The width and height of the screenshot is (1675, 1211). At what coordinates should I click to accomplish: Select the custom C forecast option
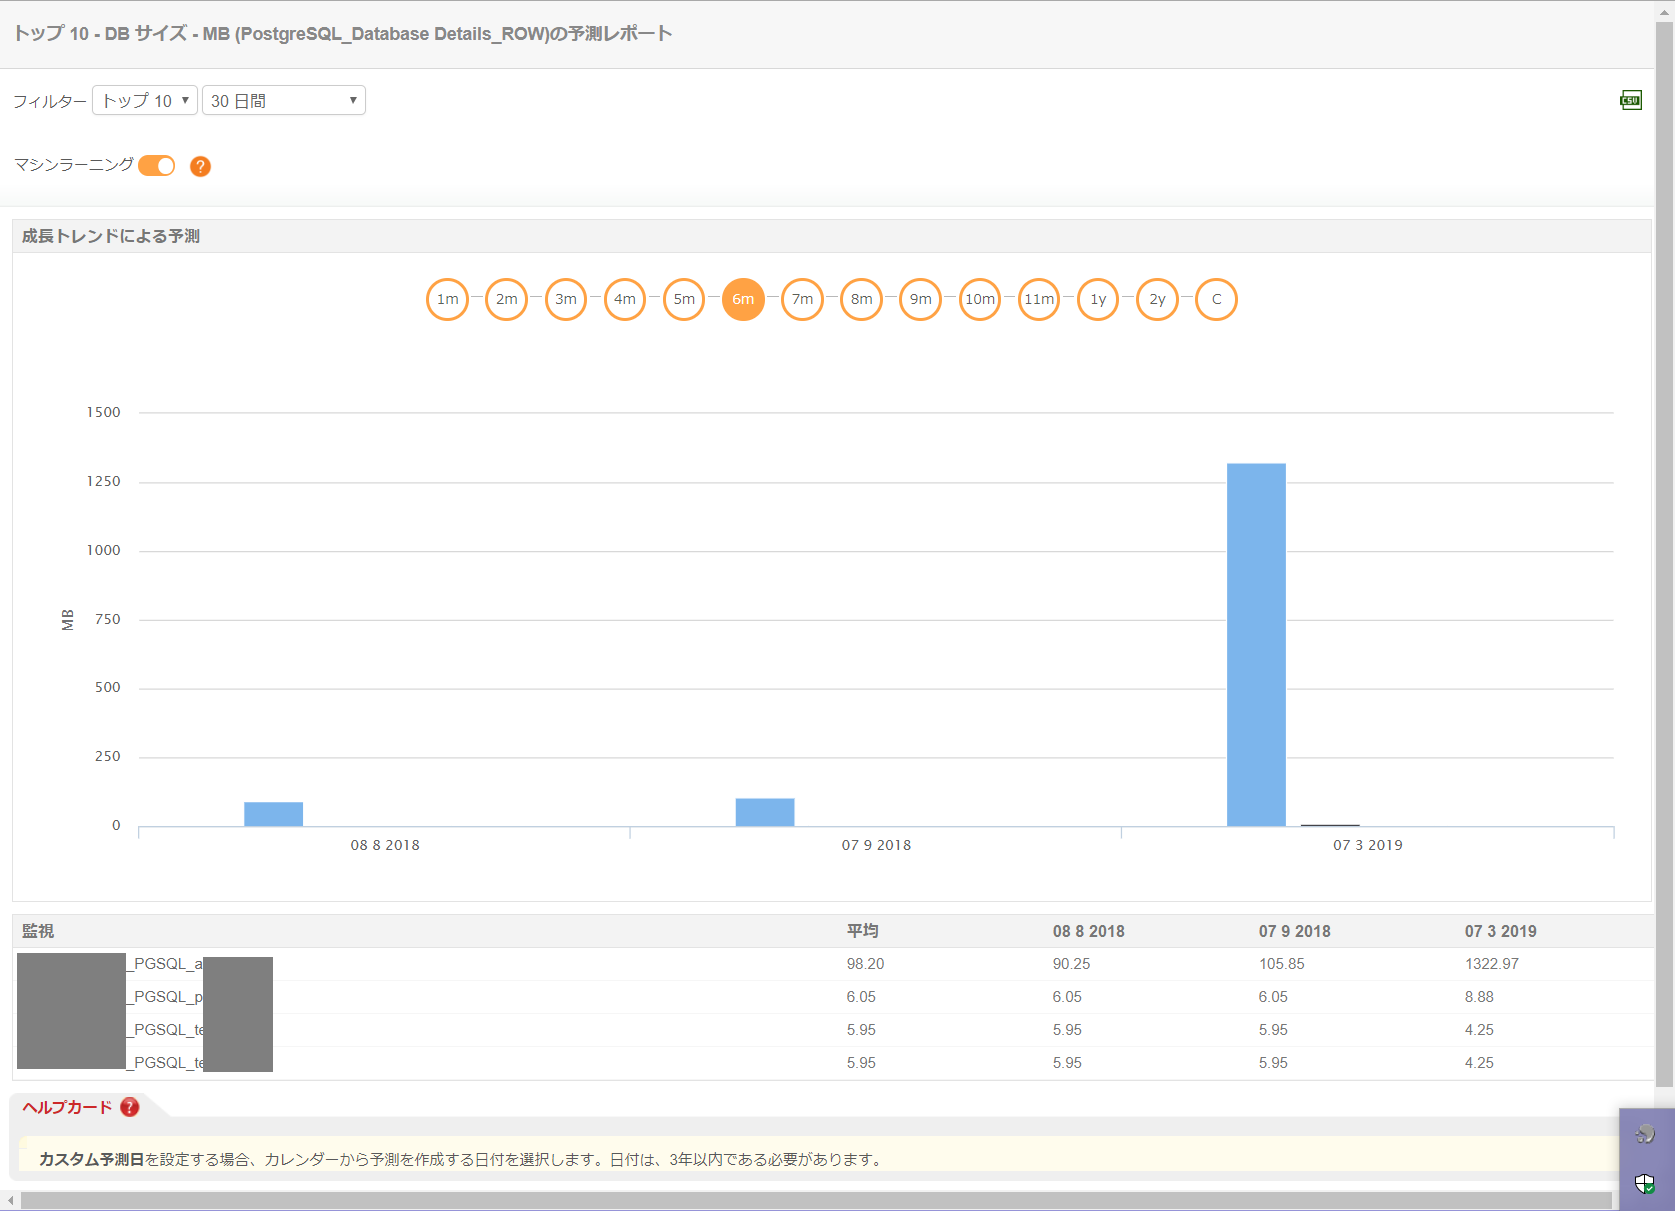1216,299
